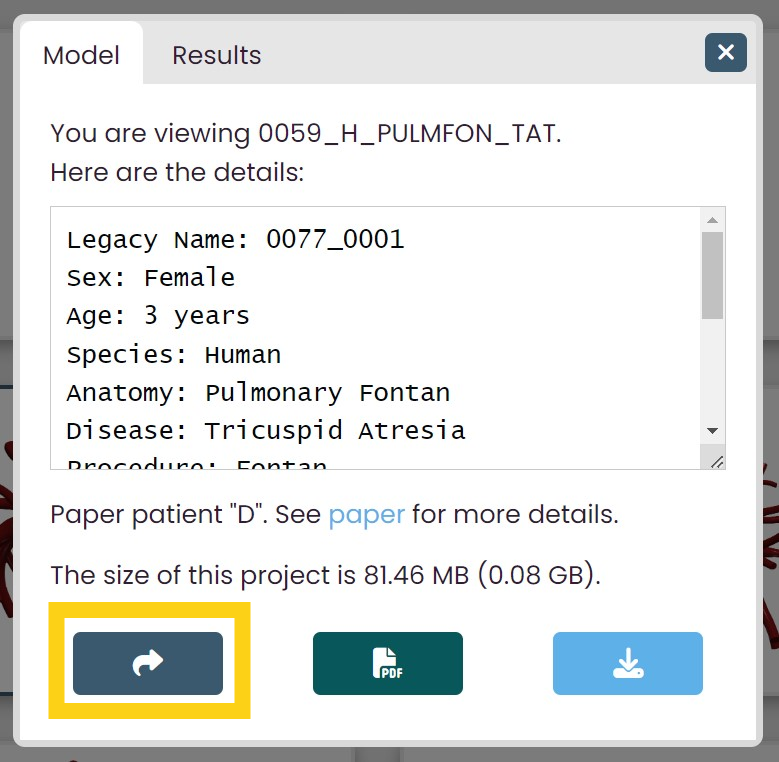Switch to the Results tab

[x=216, y=55]
